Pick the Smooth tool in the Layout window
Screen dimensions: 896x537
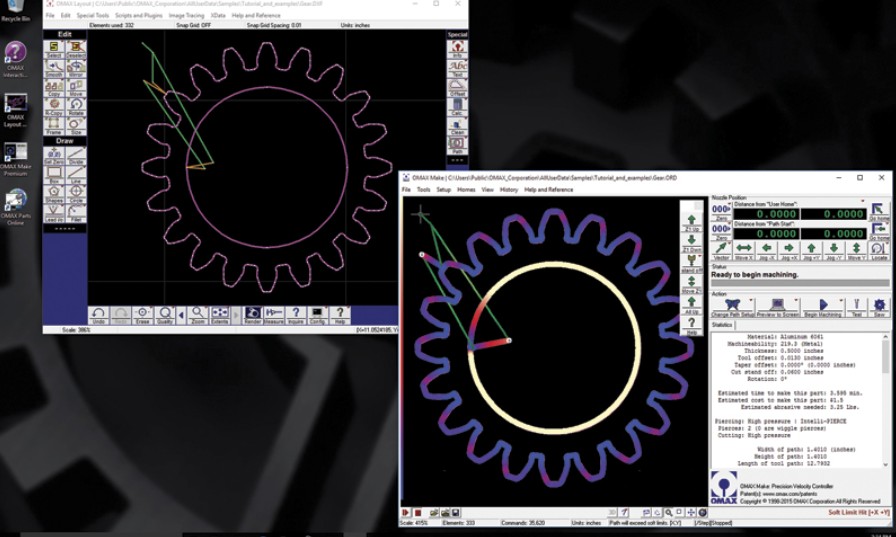[x=54, y=69]
